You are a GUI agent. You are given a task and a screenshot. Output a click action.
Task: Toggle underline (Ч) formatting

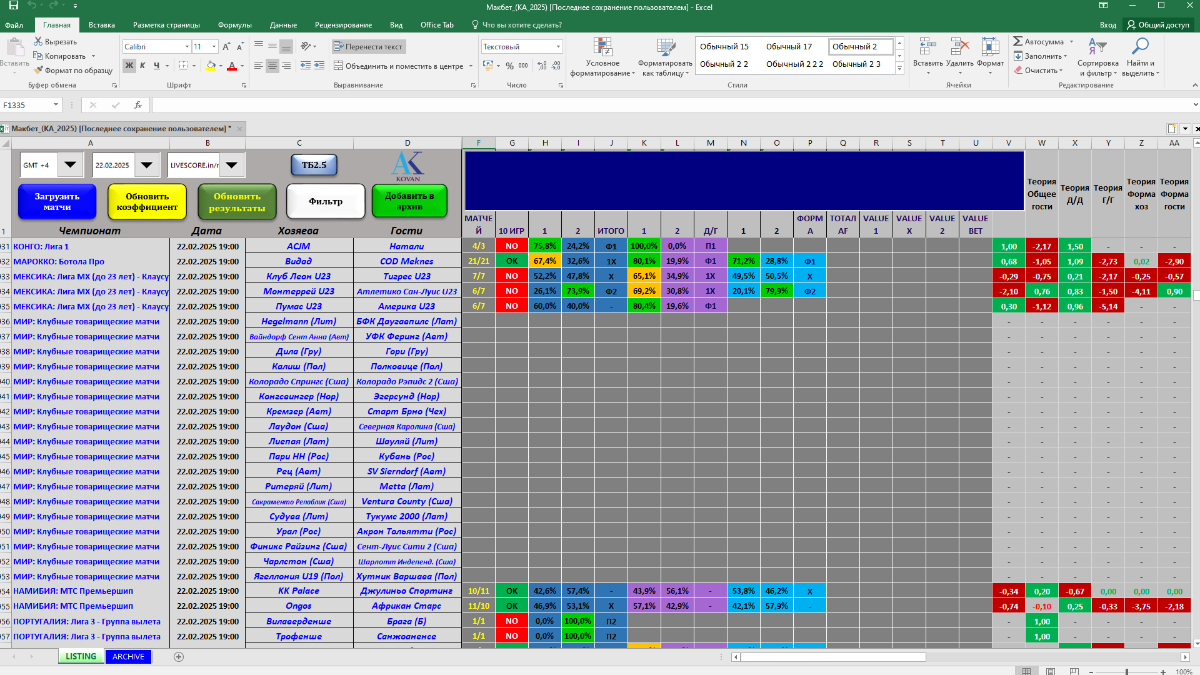(x=158, y=65)
